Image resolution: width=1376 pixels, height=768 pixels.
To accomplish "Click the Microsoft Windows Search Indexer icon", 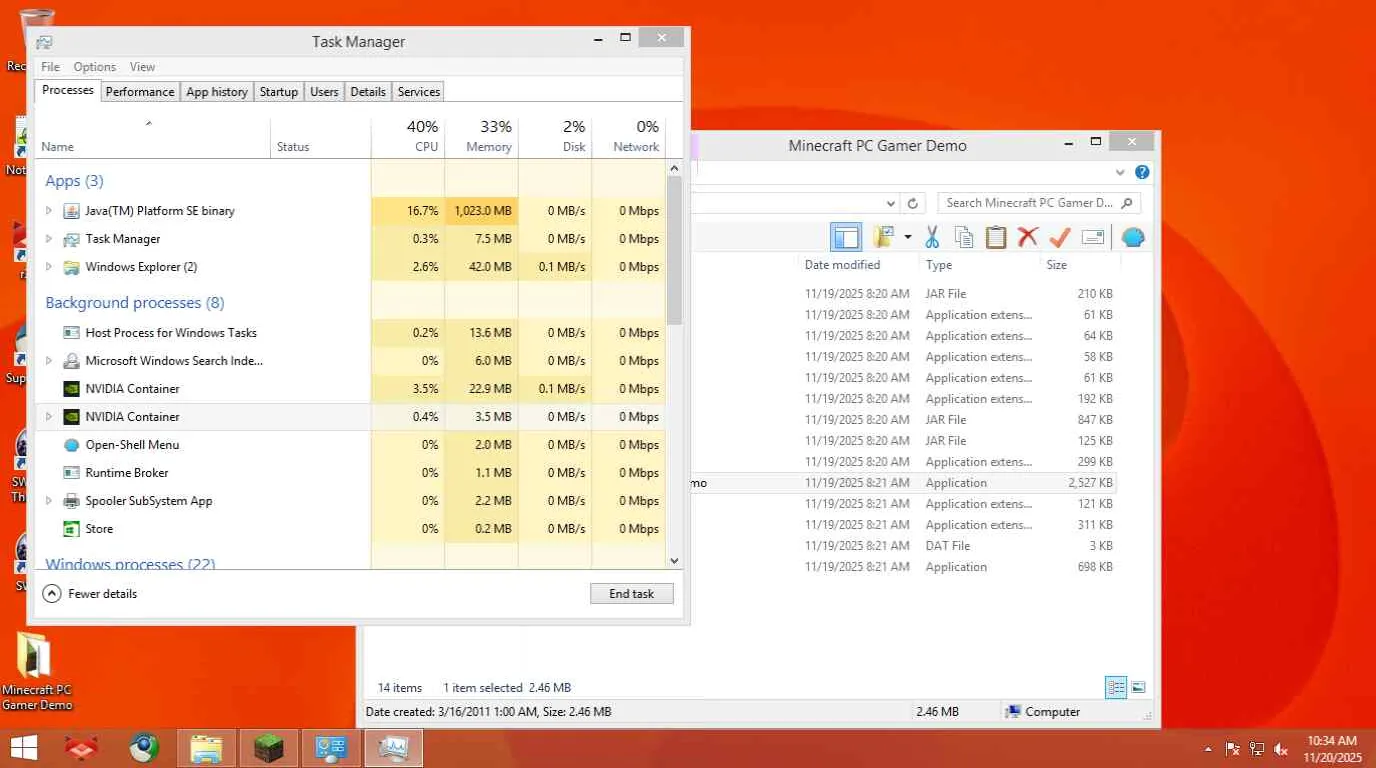I will point(71,361).
